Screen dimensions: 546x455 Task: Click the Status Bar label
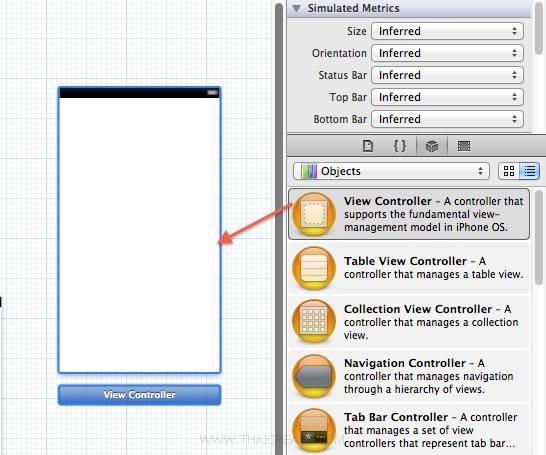click(343, 75)
